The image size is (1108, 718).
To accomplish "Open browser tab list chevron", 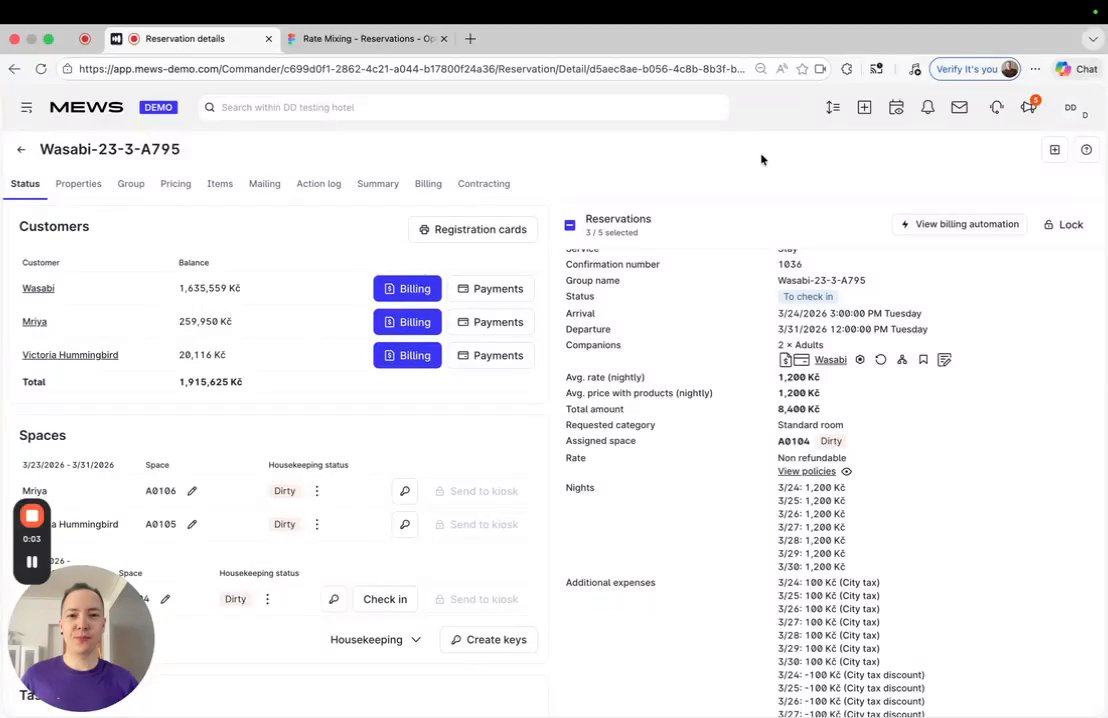I will pos(1092,39).
